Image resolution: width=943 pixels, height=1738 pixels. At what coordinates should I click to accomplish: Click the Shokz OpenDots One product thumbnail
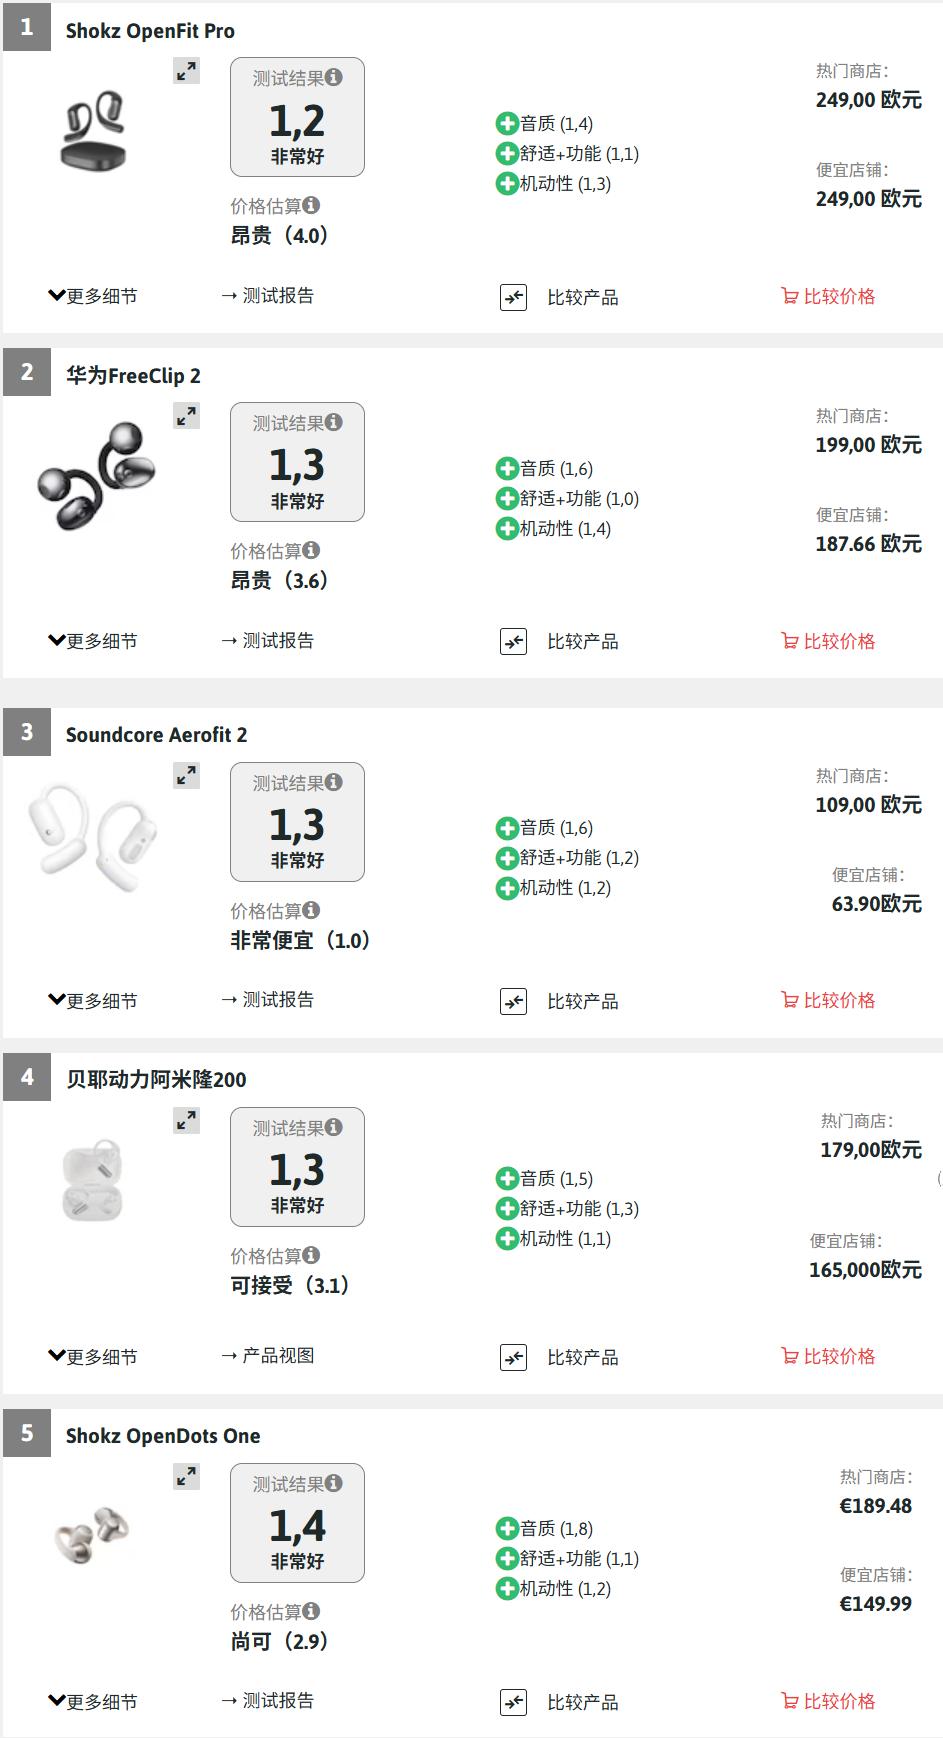point(92,1532)
